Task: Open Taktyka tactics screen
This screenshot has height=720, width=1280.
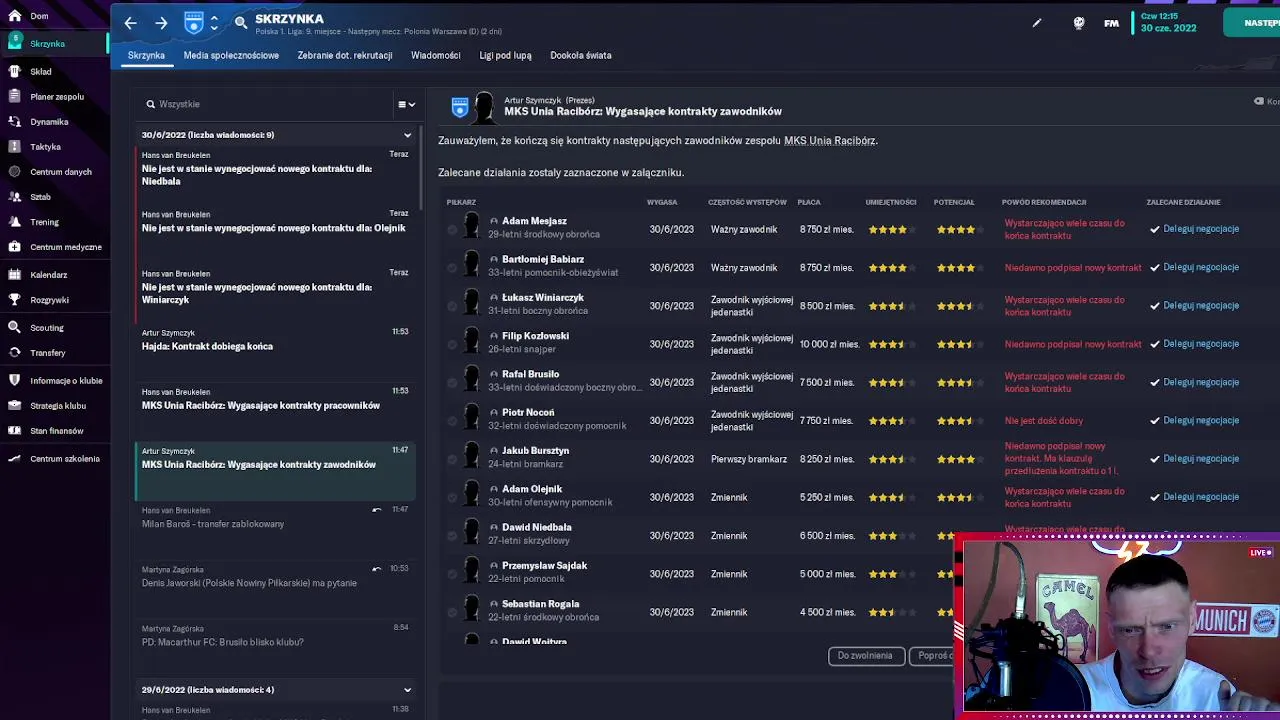Action: 45,147
